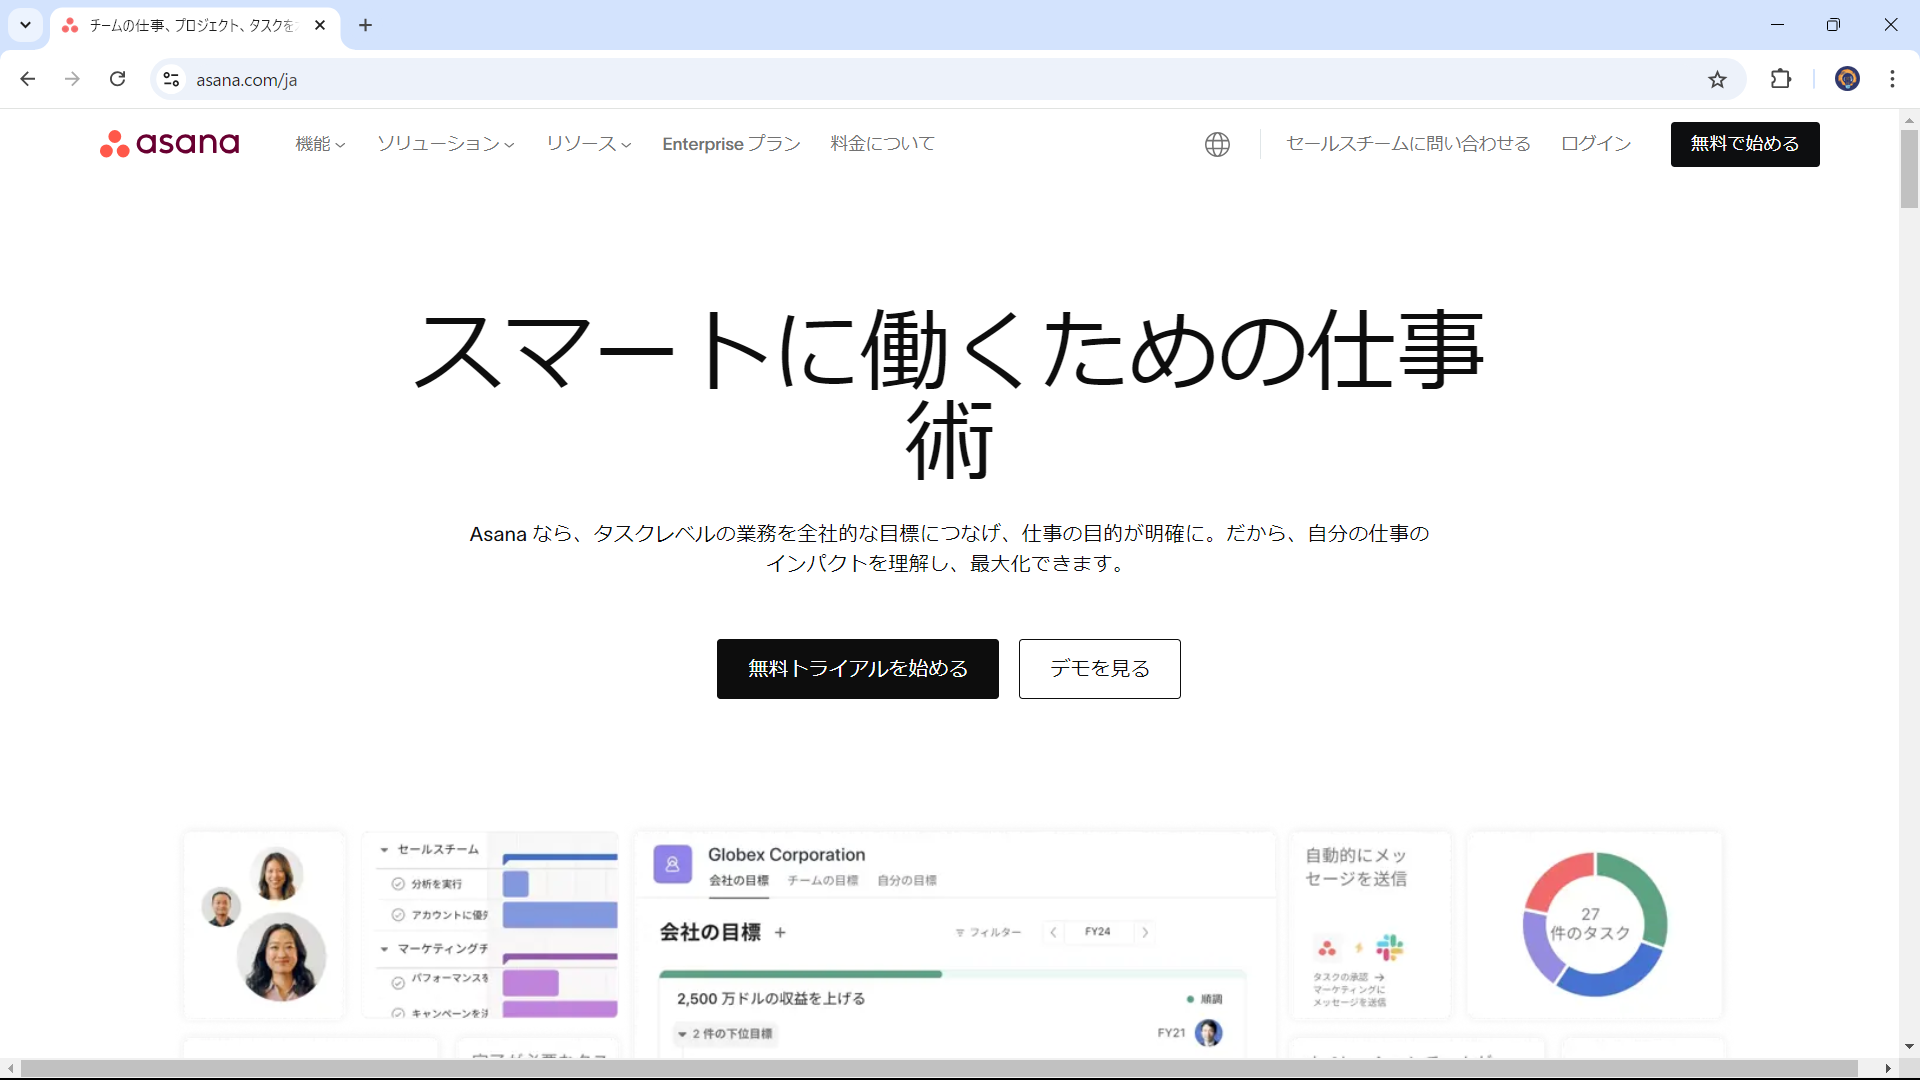Click the ログイン link
Image resolution: width=1920 pixels, height=1080 pixels.
click(x=1596, y=144)
